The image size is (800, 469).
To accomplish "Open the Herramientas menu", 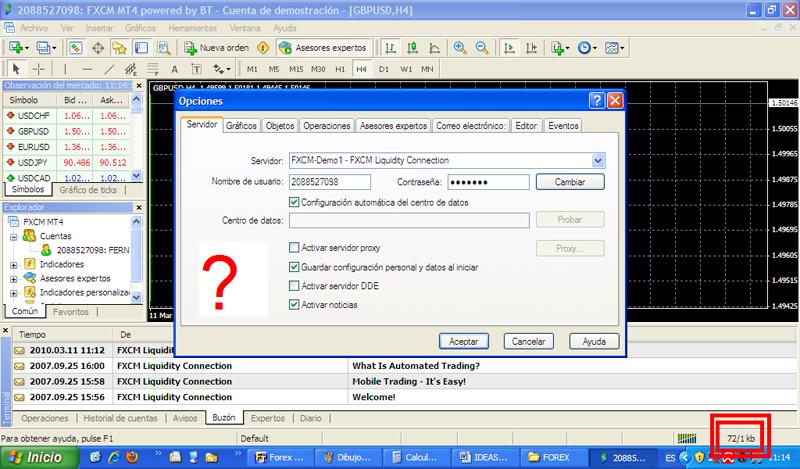I will click(193, 28).
